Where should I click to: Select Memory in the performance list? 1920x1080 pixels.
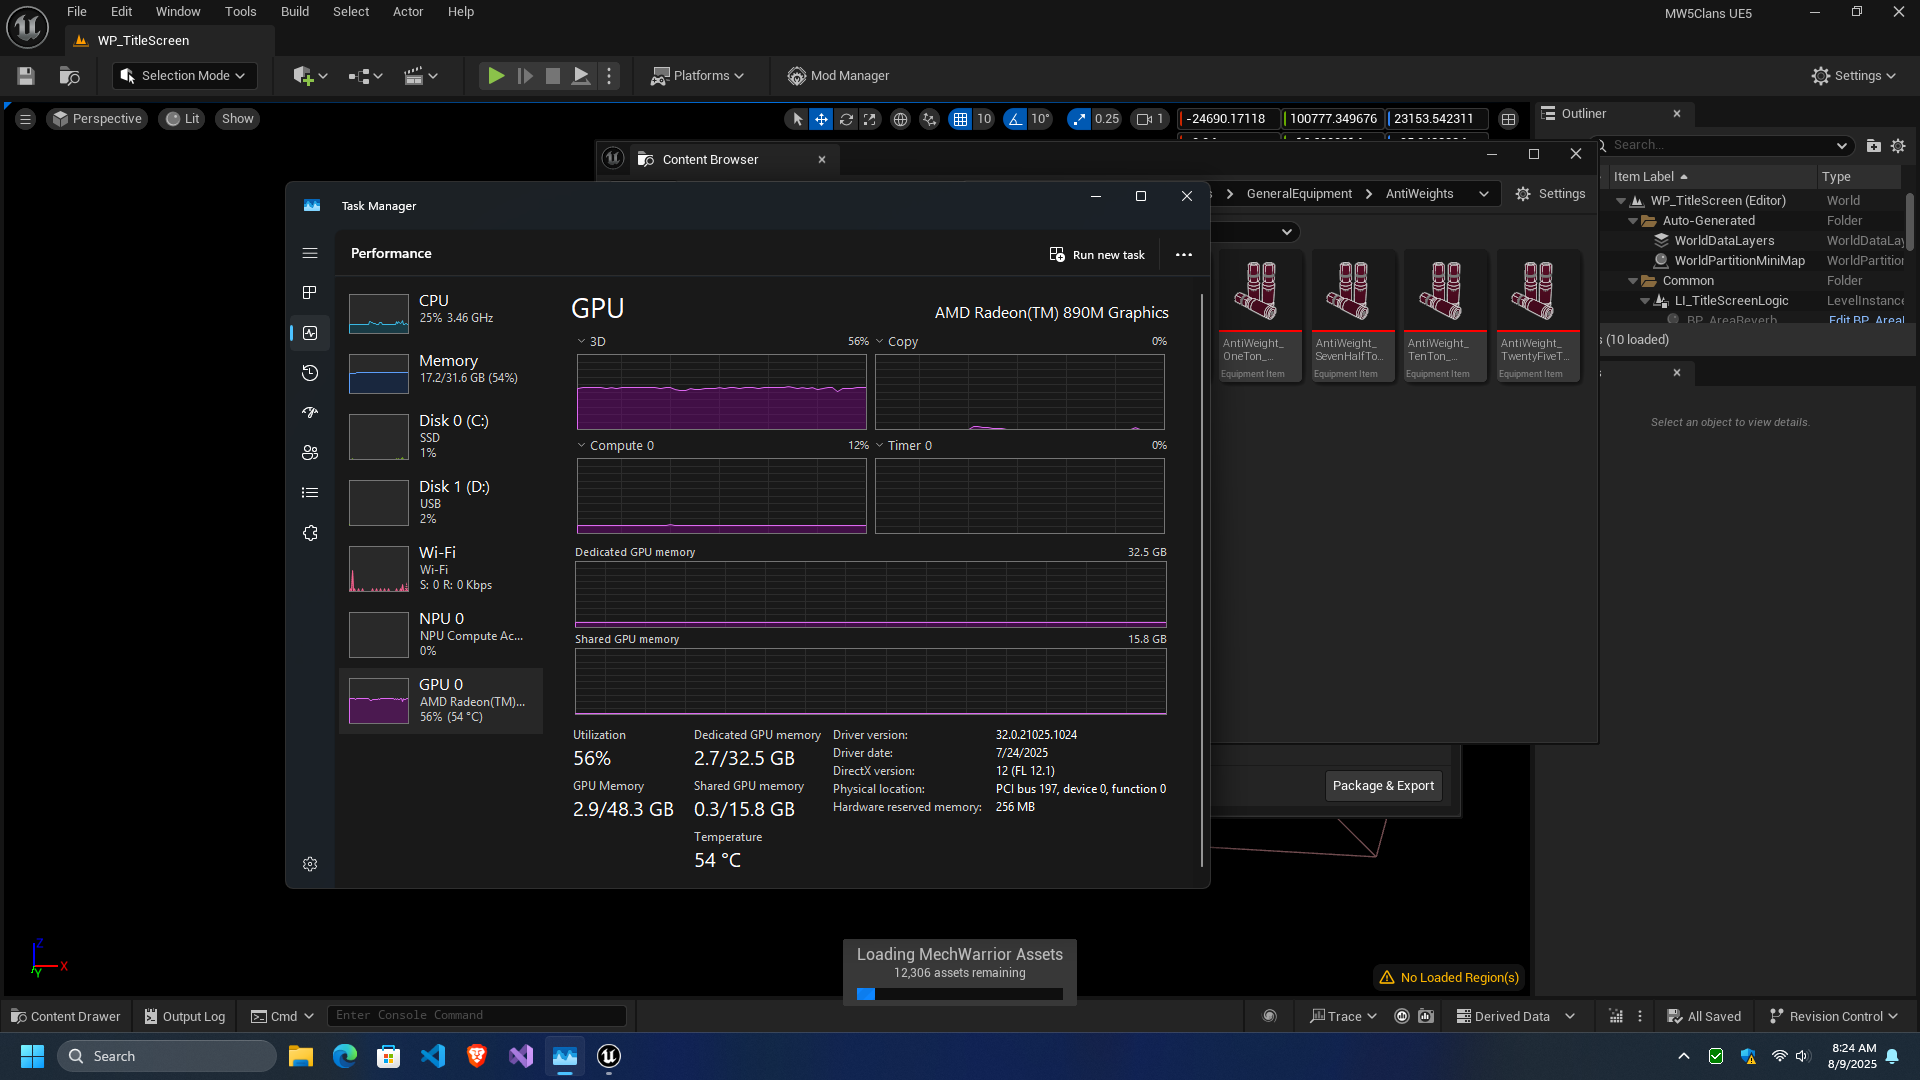441,373
